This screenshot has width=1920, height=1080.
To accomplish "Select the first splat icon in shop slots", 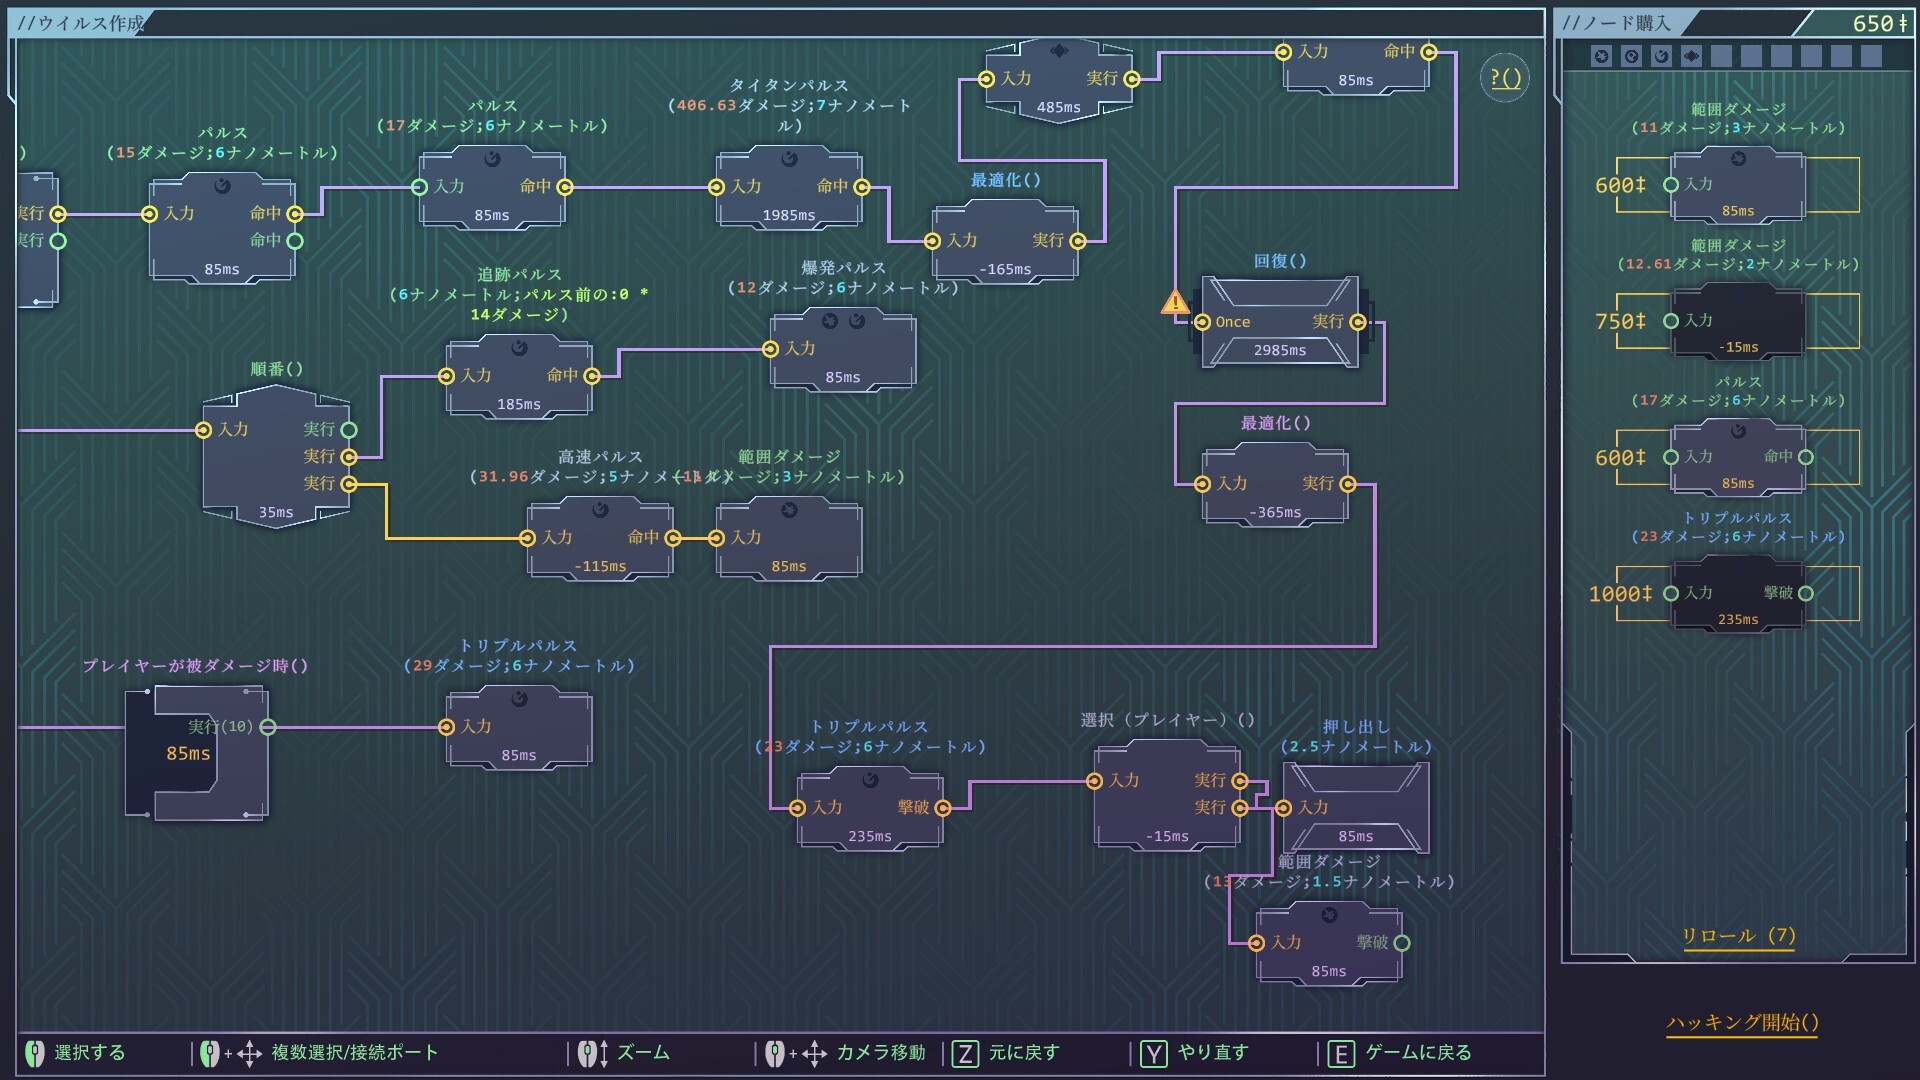I will click(1601, 56).
